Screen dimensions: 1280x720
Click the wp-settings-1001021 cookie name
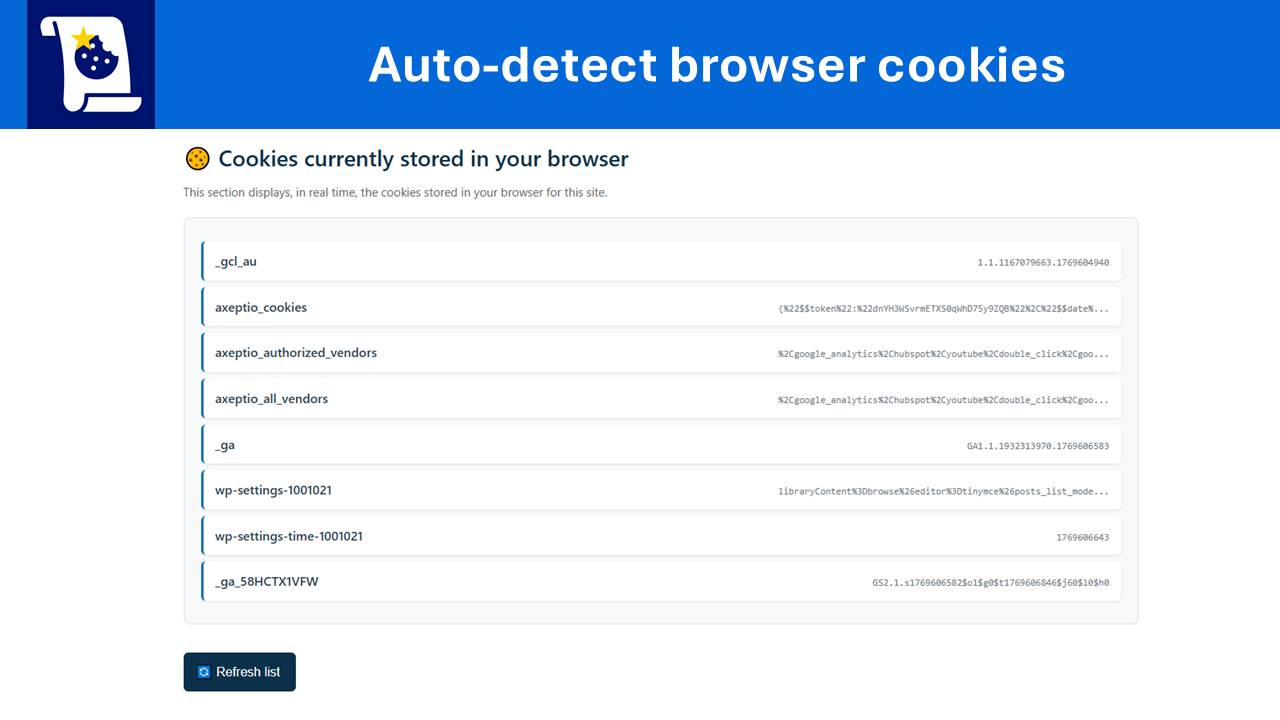(x=273, y=491)
